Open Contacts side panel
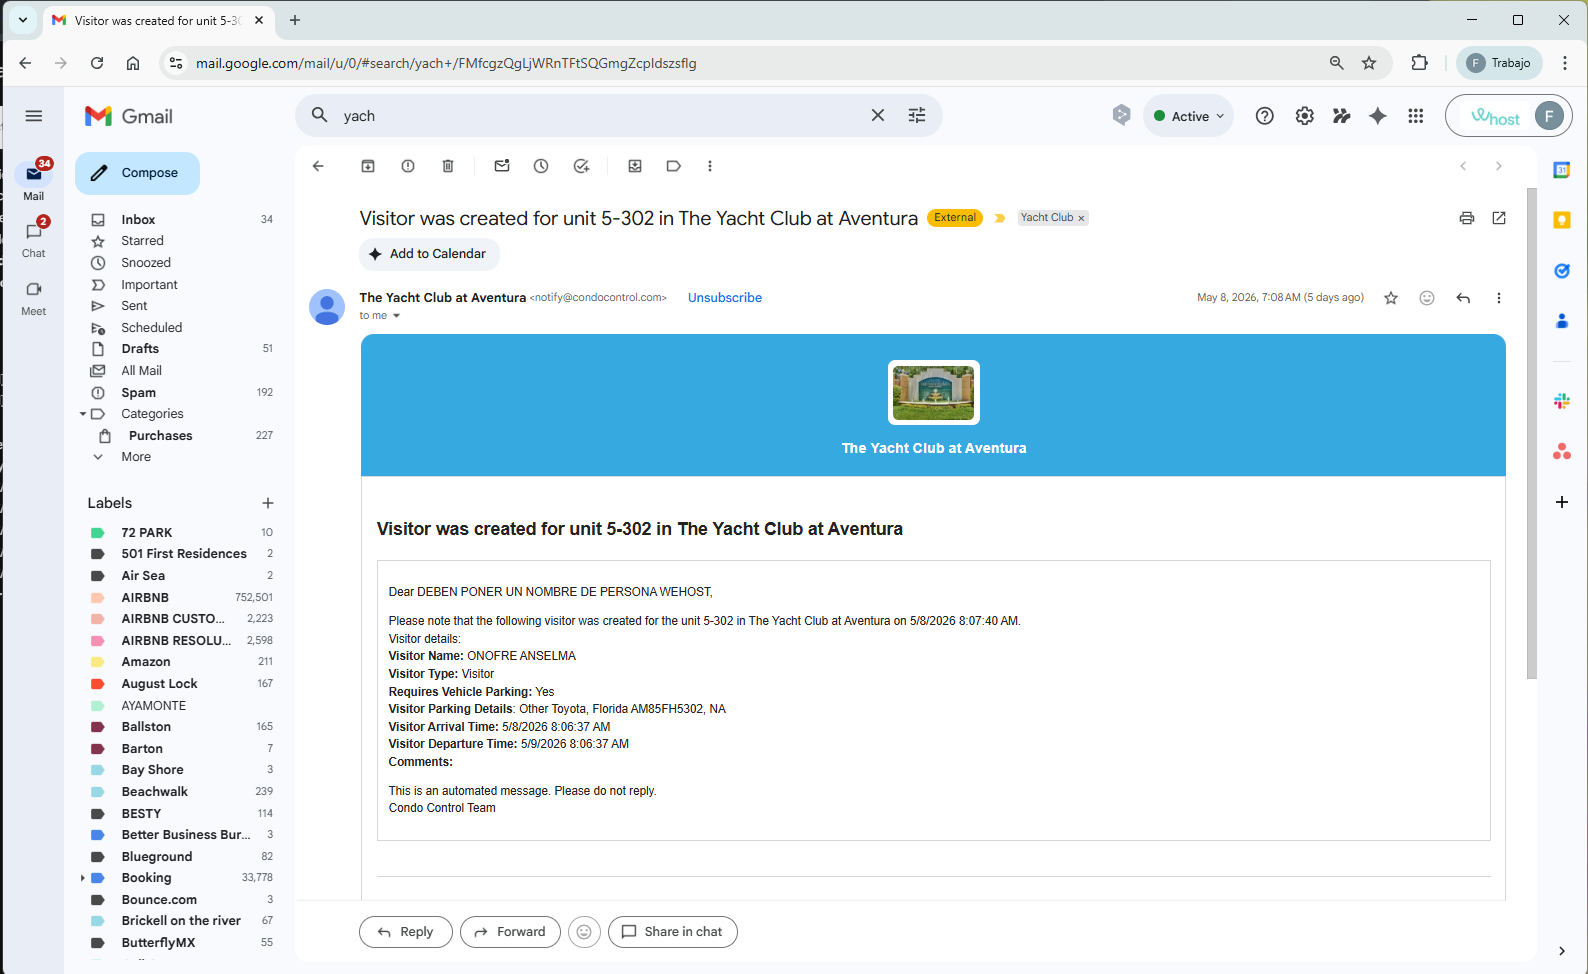This screenshot has height=974, width=1588. (x=1562, y=321)
